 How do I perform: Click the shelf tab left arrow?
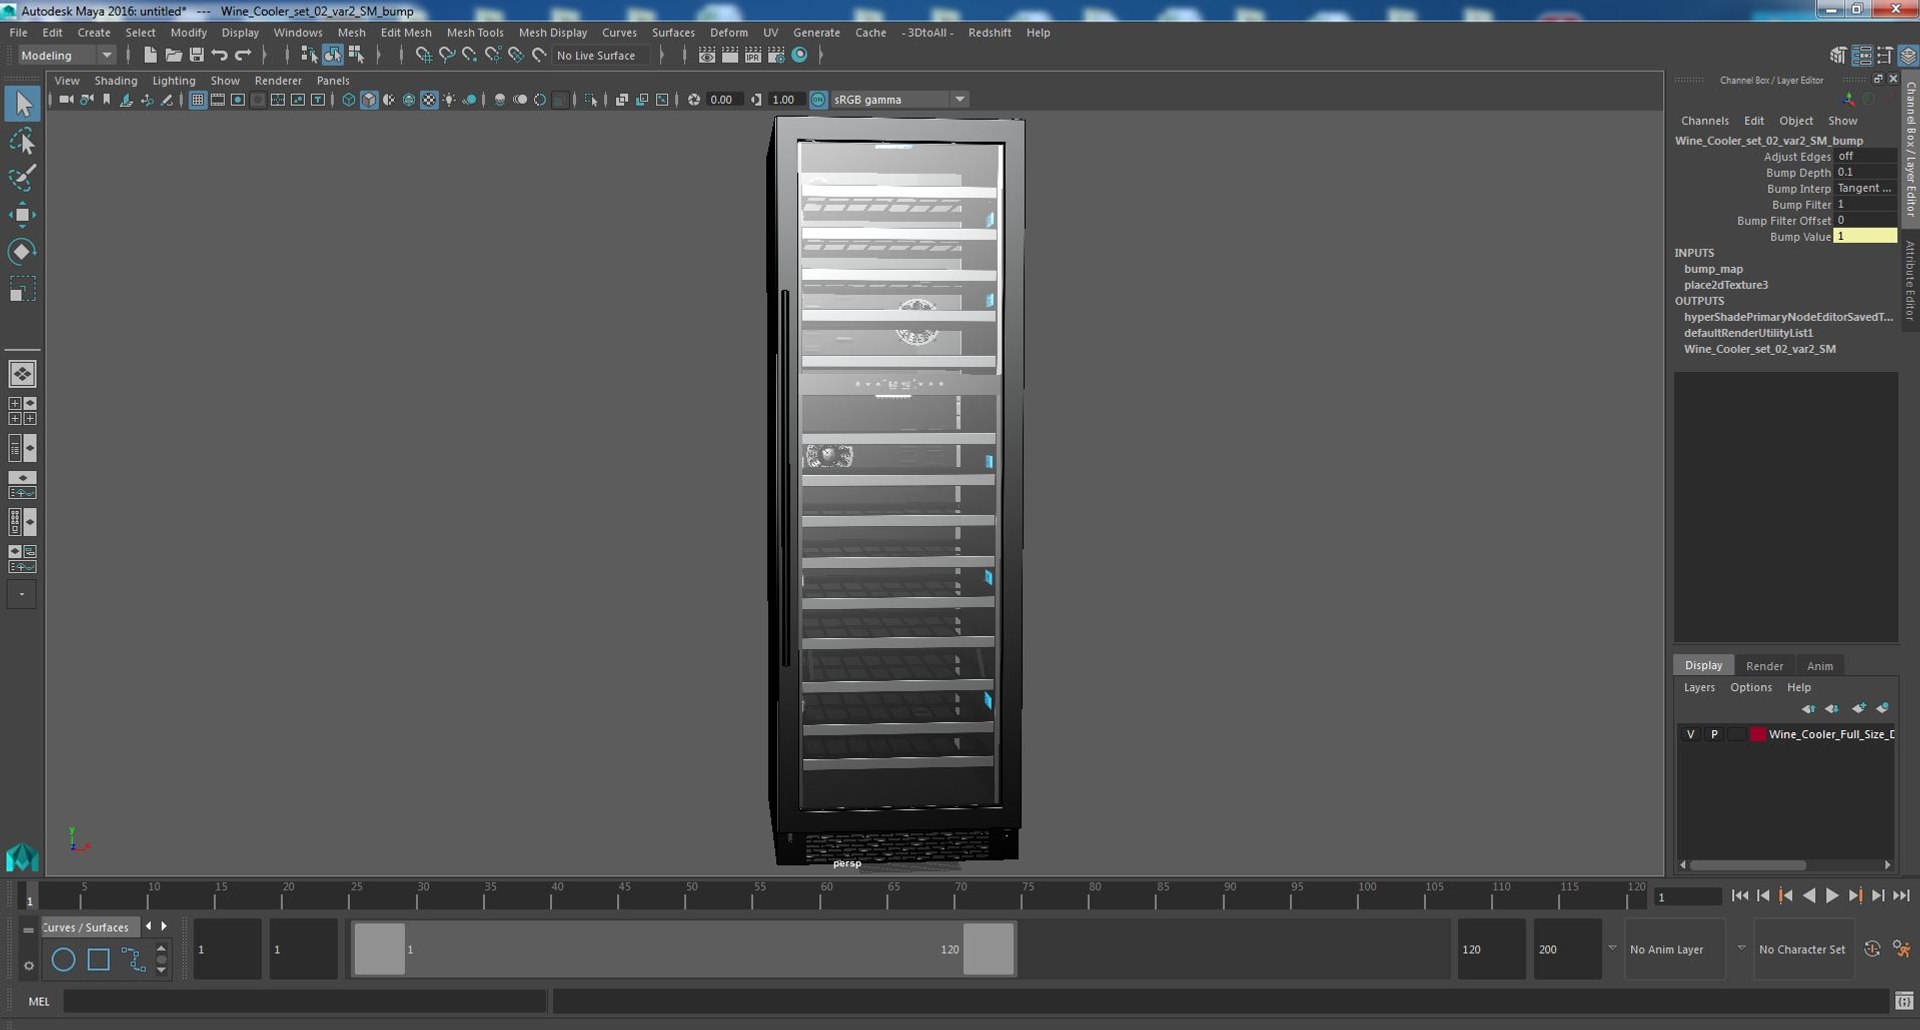tap(148, 926)
